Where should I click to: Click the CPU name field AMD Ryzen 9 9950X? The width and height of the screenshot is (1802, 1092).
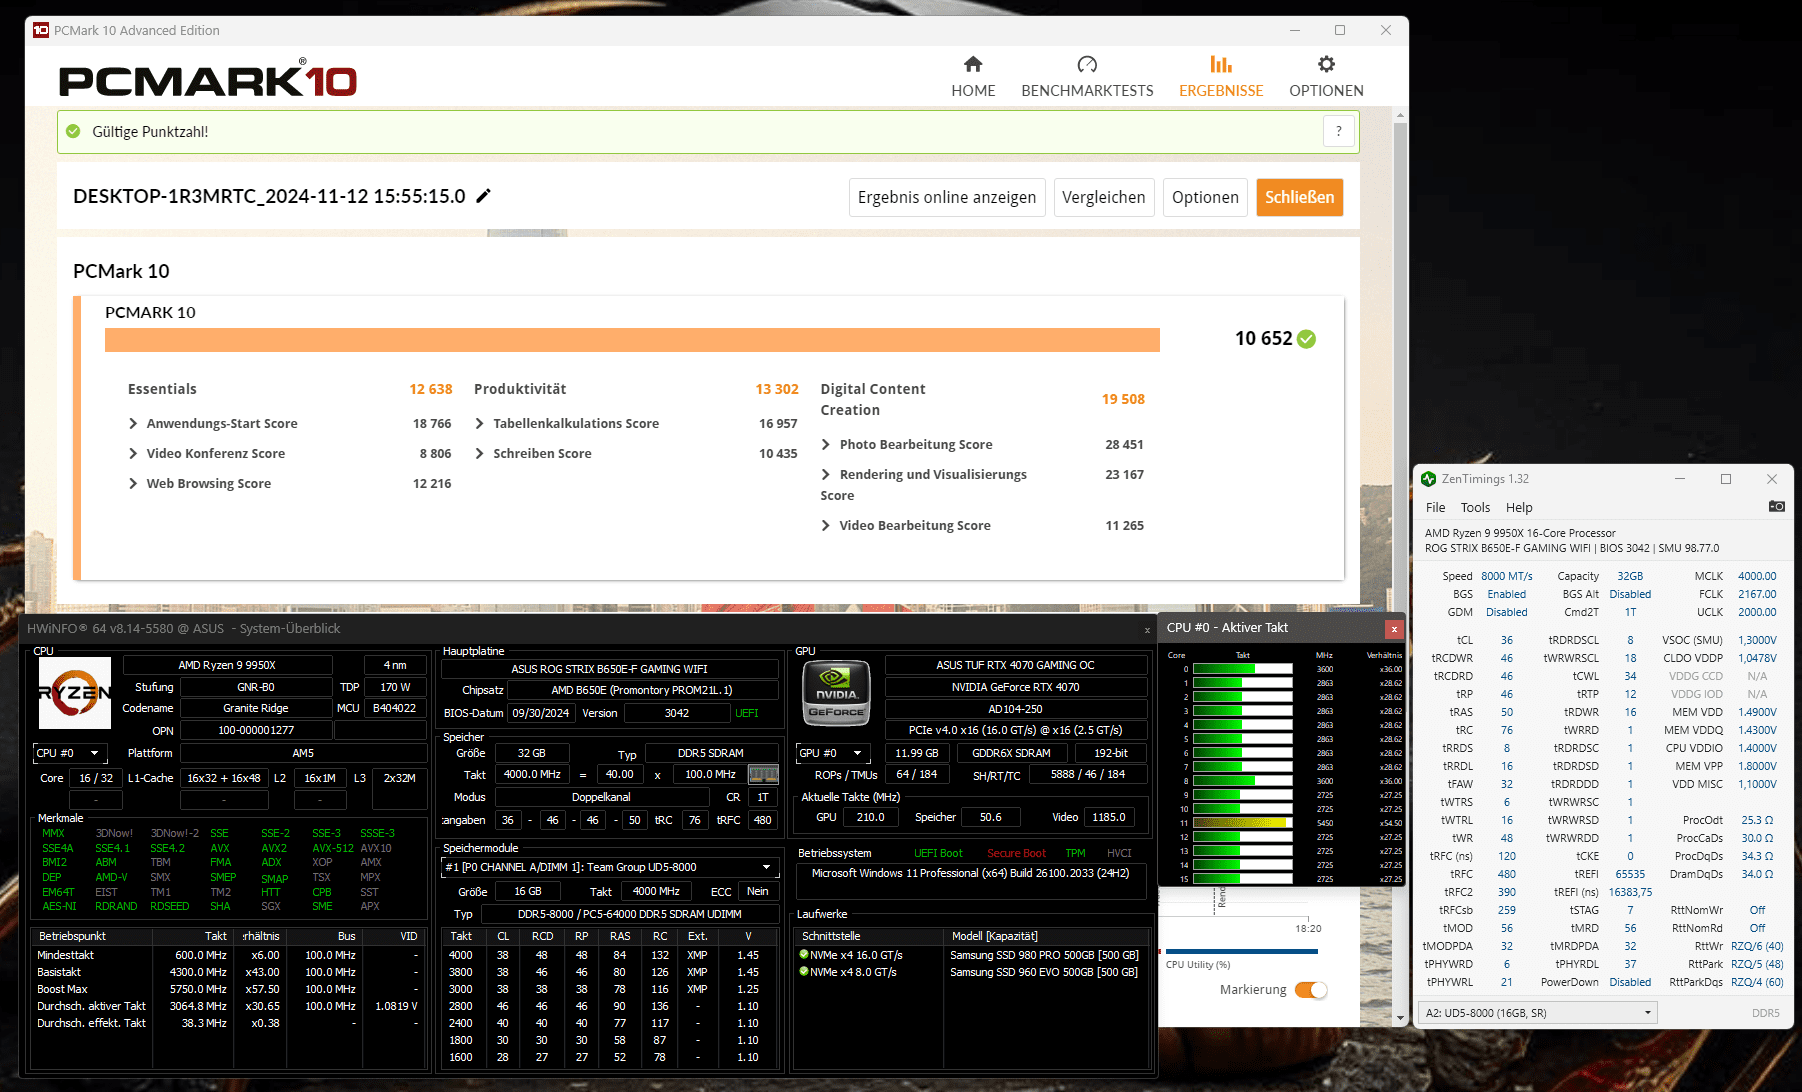(227, 665)
